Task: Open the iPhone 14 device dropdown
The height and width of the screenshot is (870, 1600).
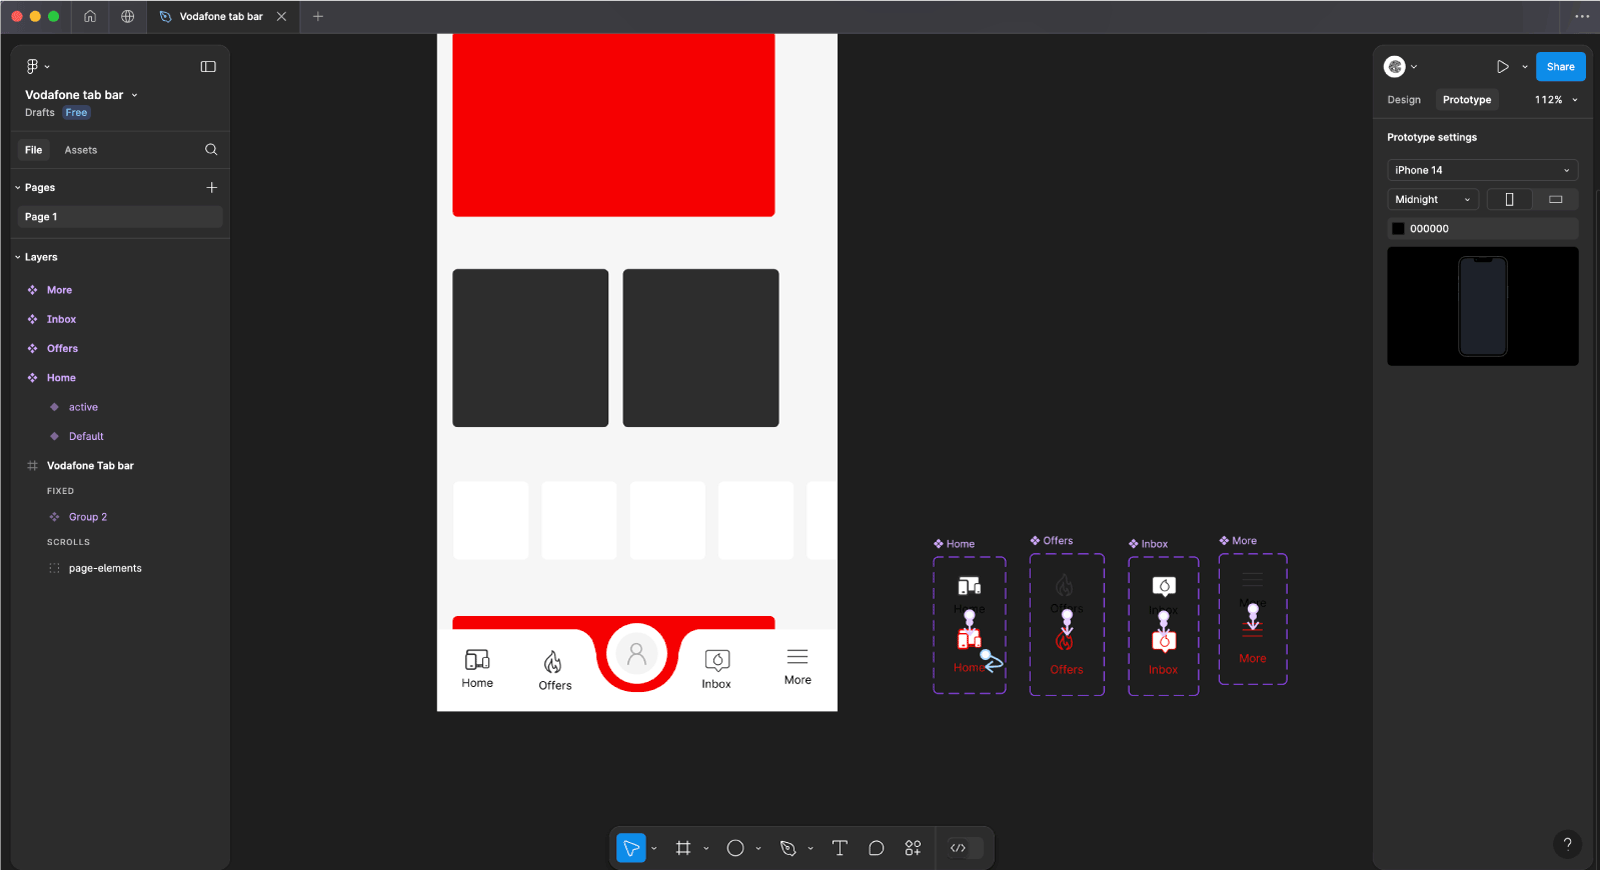Action: tap(1482, 170)
